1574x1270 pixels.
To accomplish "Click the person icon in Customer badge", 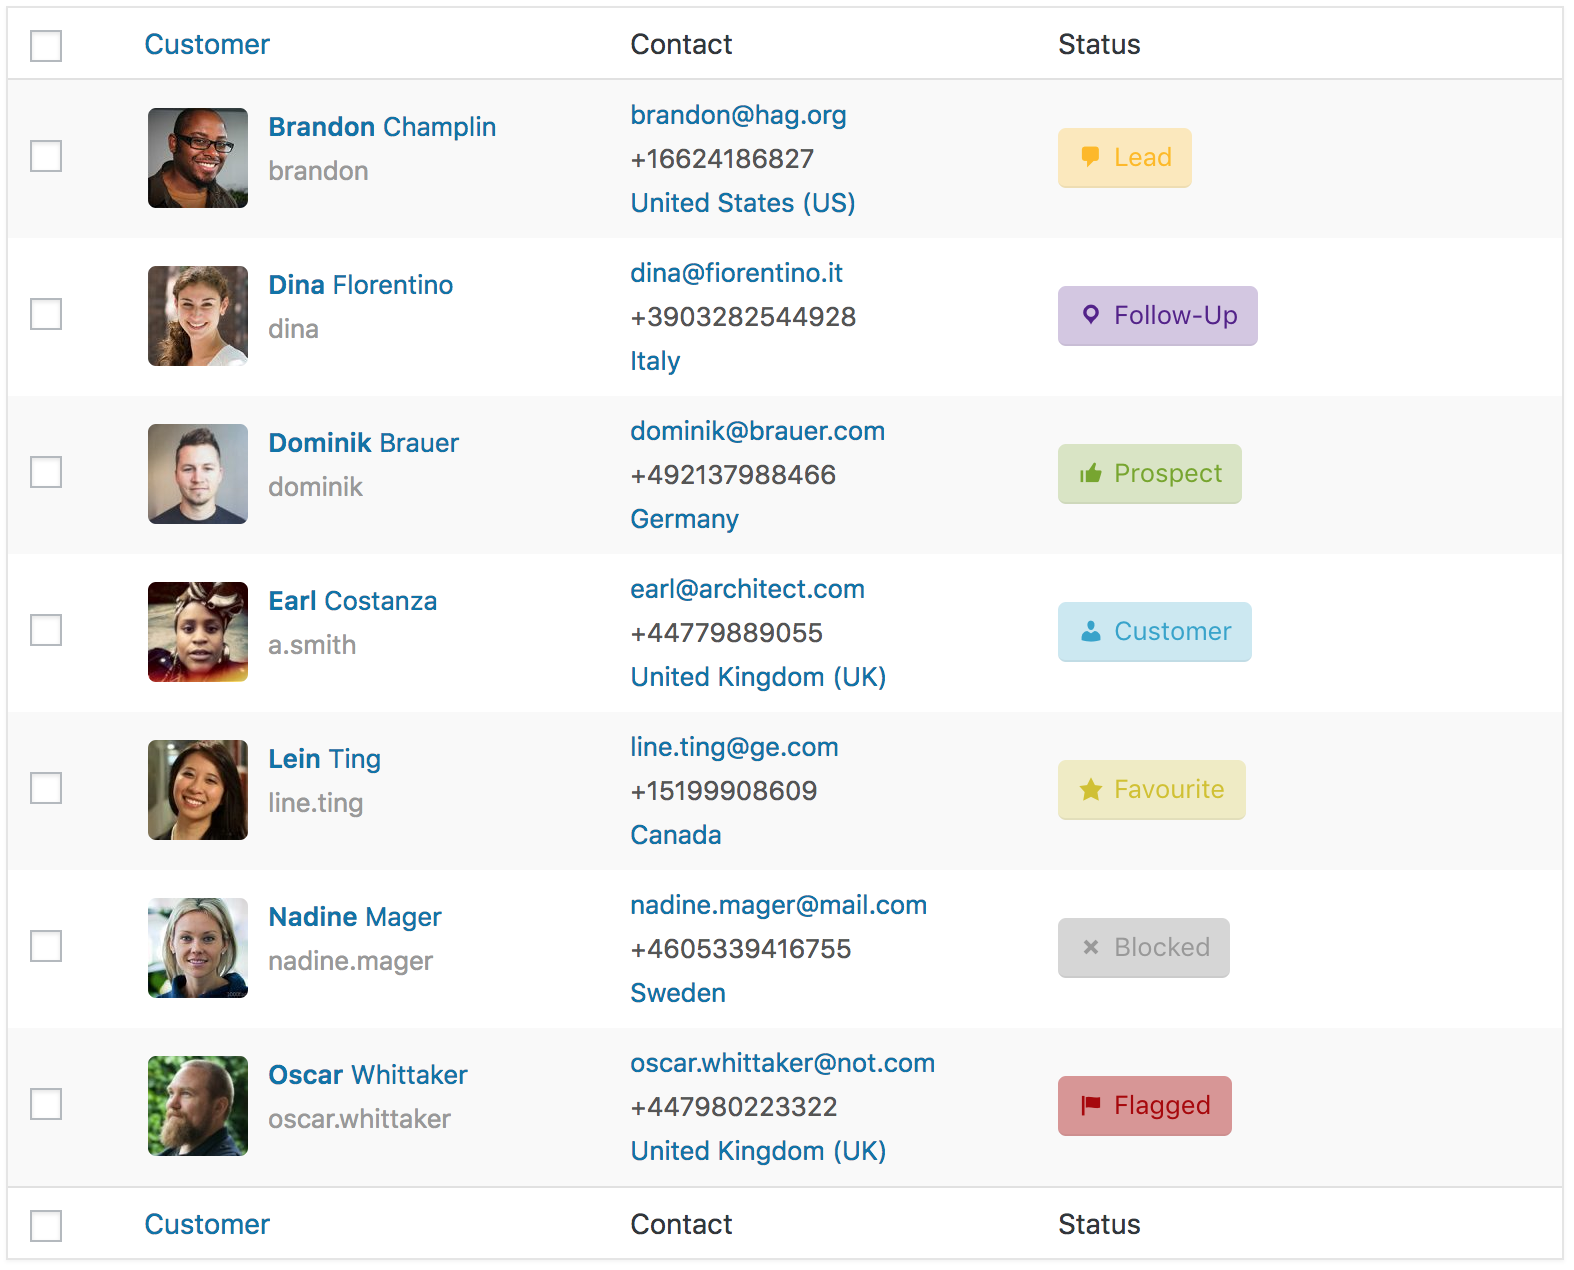I will coord(1090,631).
